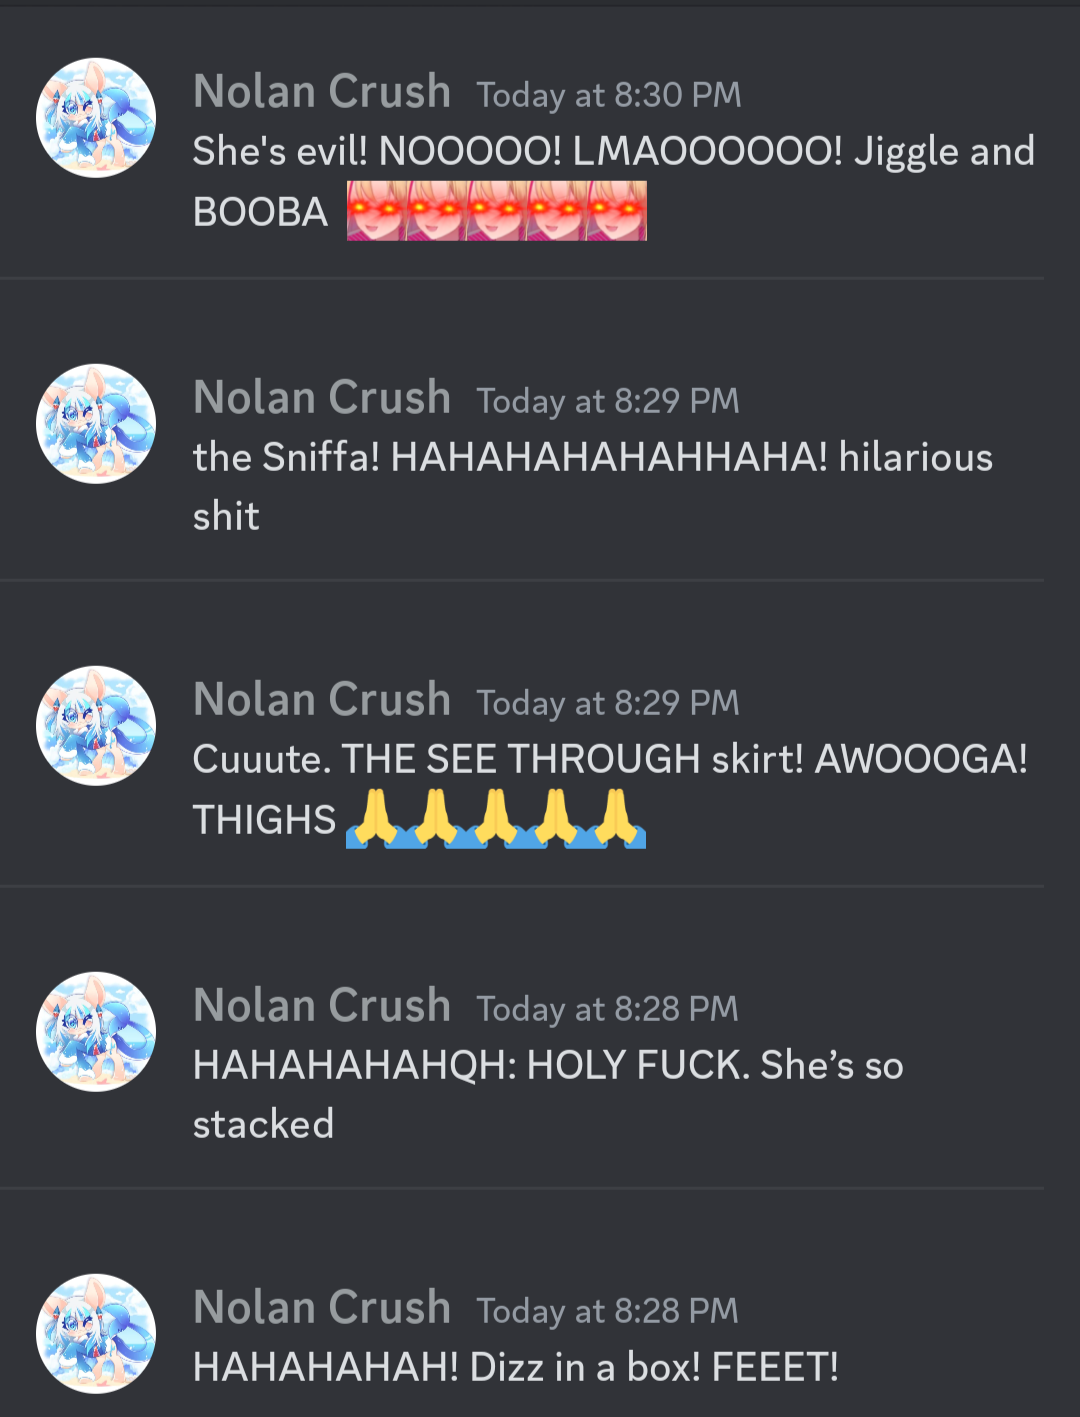Click the last praying hands emoji after THIGHS
1080x1417 pixels.
click(616, 819)
